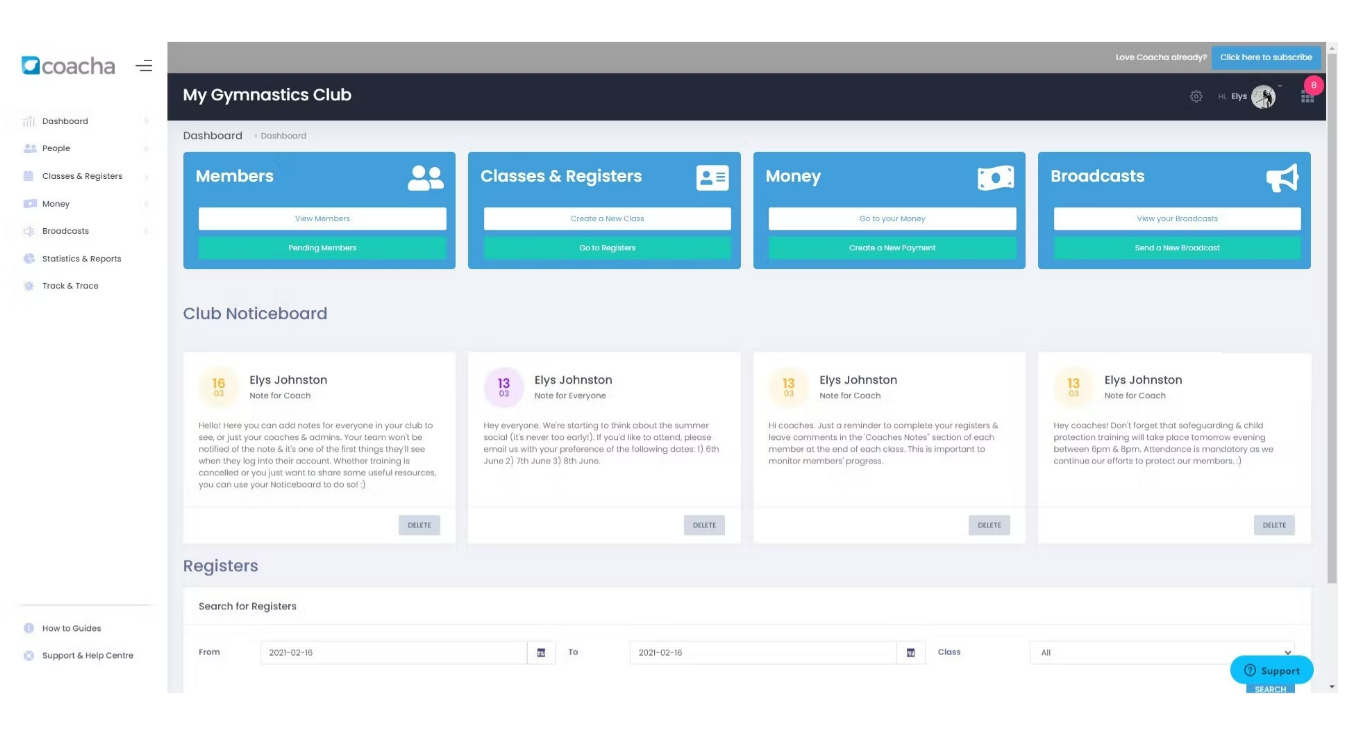Image resolution: width=1348 pixels, height=735 pixels.
Task: Click the people icon on the Members card
Action: pyautogui.click(x=424, y=177)
